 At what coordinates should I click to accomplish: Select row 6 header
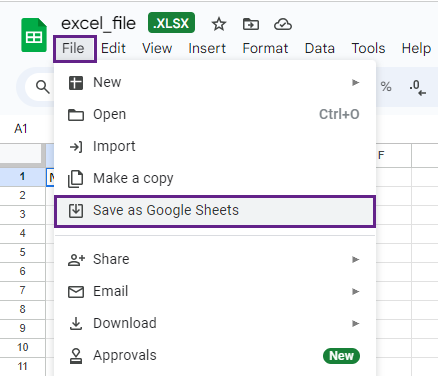tap(22, 271)
